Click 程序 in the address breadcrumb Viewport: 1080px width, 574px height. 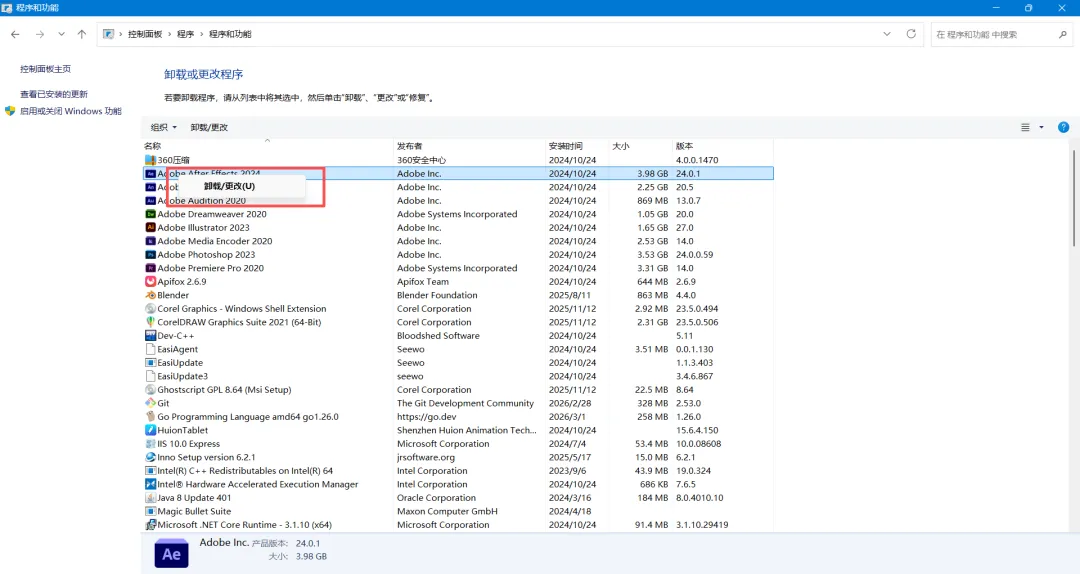(185, 34)
